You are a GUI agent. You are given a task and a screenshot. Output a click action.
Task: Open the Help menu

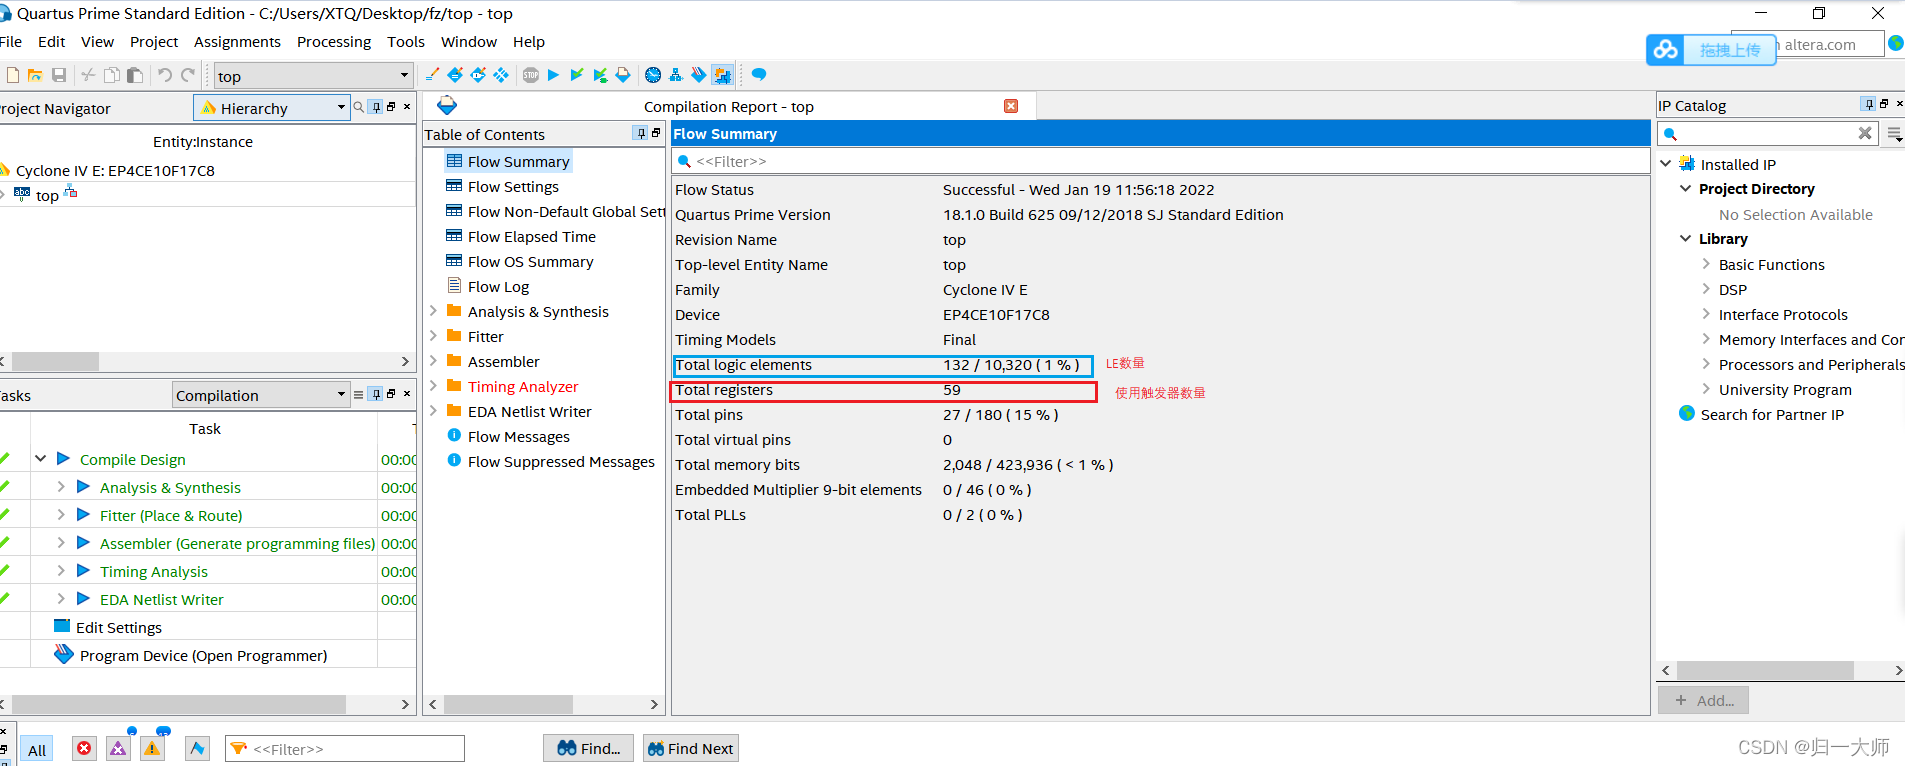pyautogui.click(x=529, y=41)
